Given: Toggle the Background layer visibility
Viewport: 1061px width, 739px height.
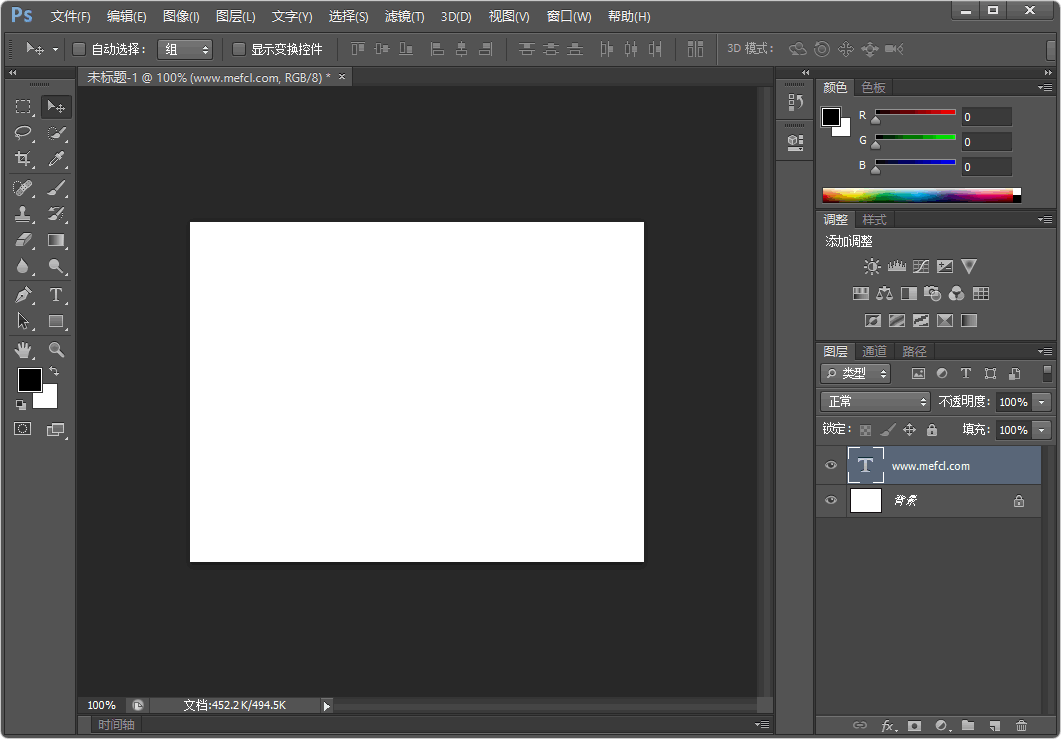Looking at the screenshot, I should [x=830, y=500].
